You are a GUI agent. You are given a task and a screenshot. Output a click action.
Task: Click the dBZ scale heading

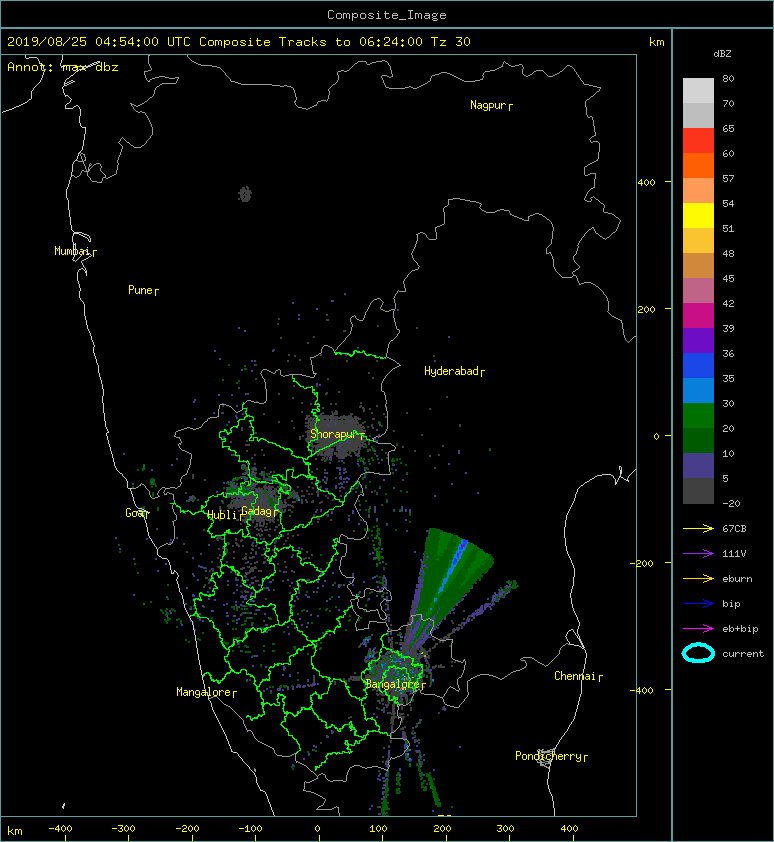coord(722,54)
